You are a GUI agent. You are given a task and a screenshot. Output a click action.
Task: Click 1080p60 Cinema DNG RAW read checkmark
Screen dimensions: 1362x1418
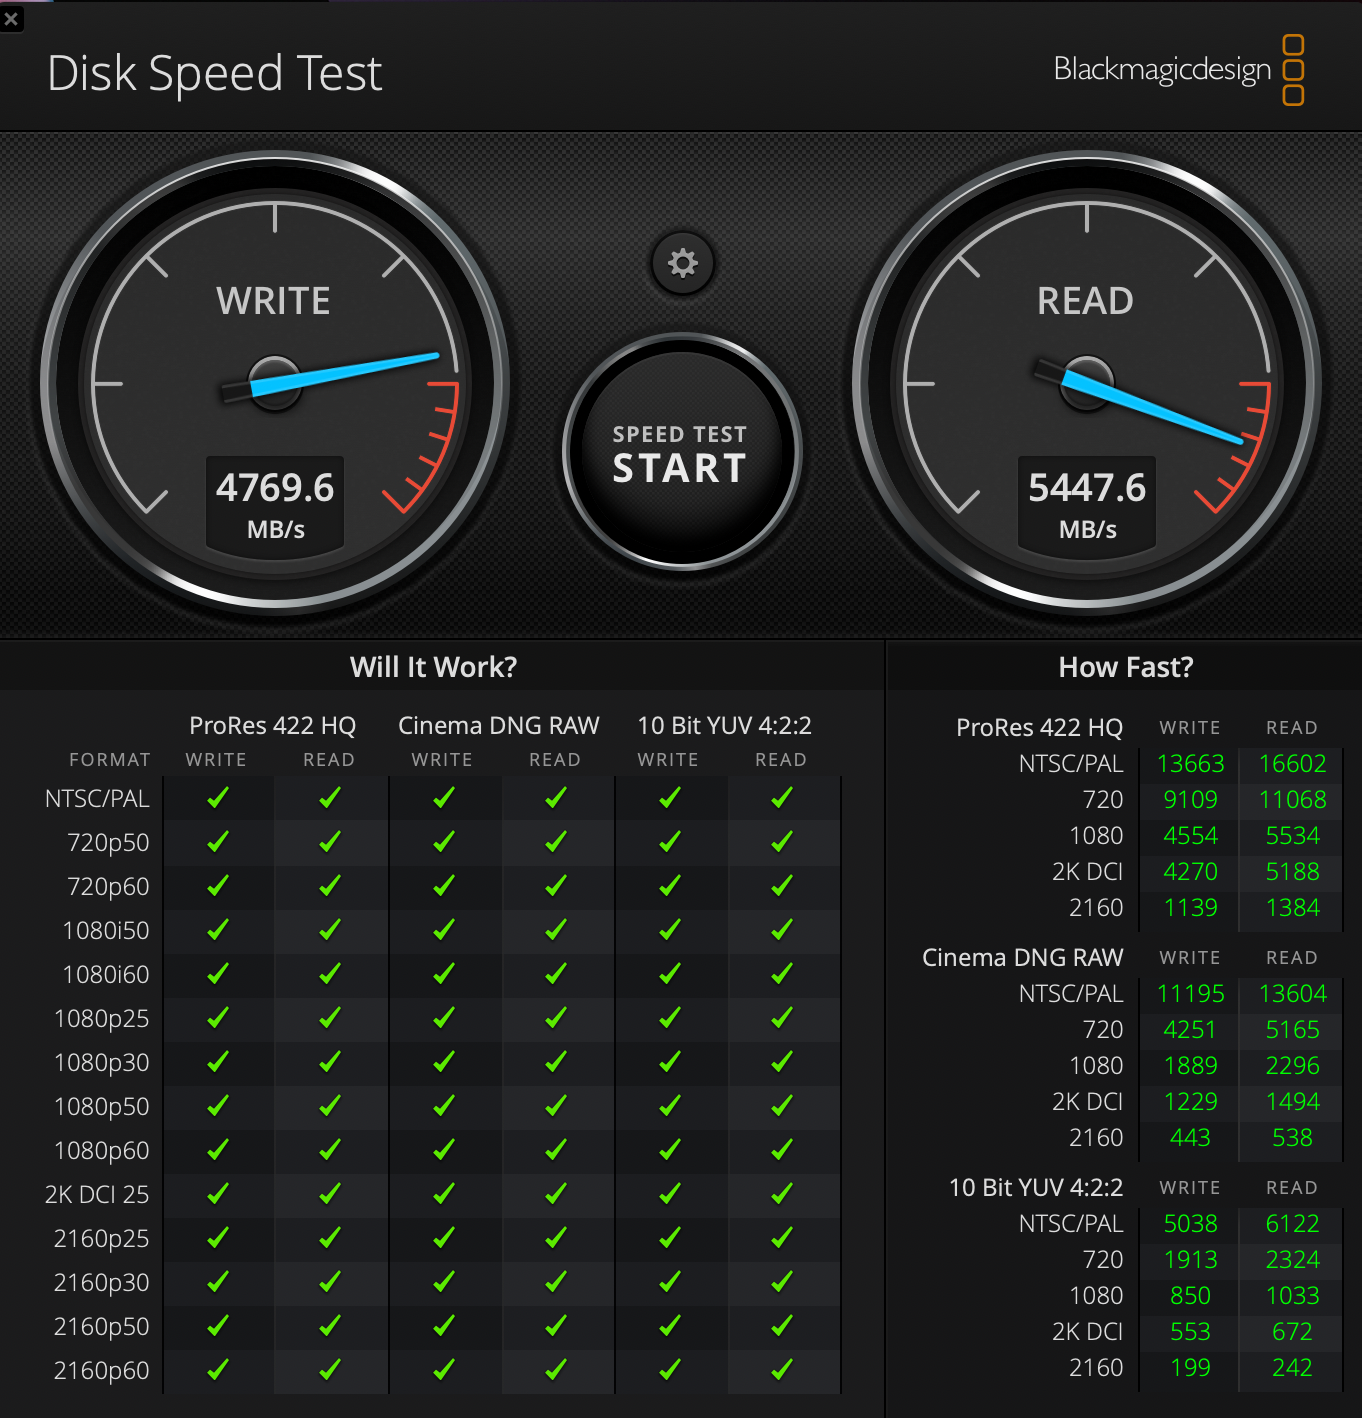click(555, 1149)
